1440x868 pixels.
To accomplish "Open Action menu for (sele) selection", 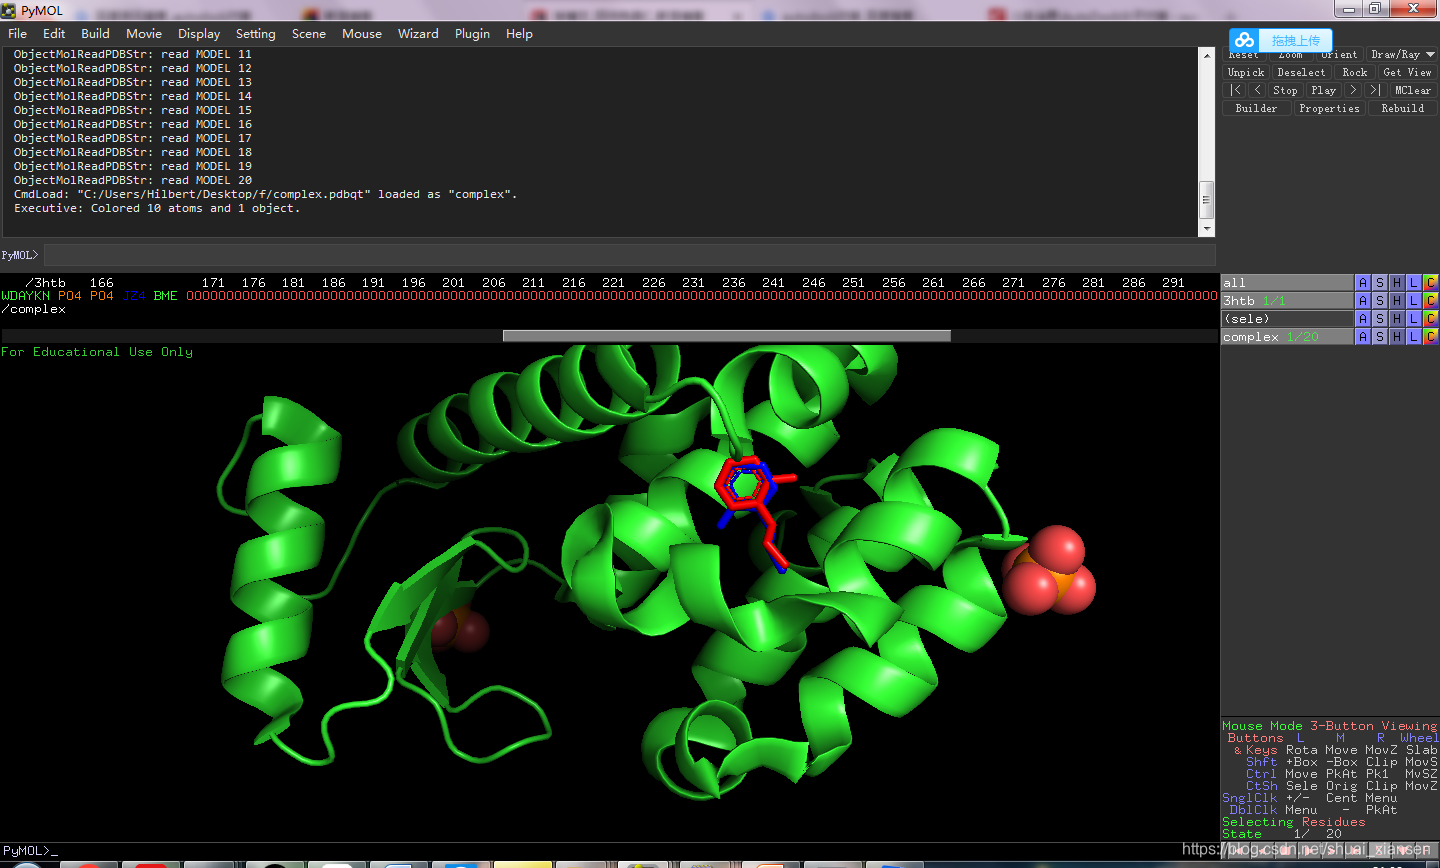I will click(x=1362, y=319).
